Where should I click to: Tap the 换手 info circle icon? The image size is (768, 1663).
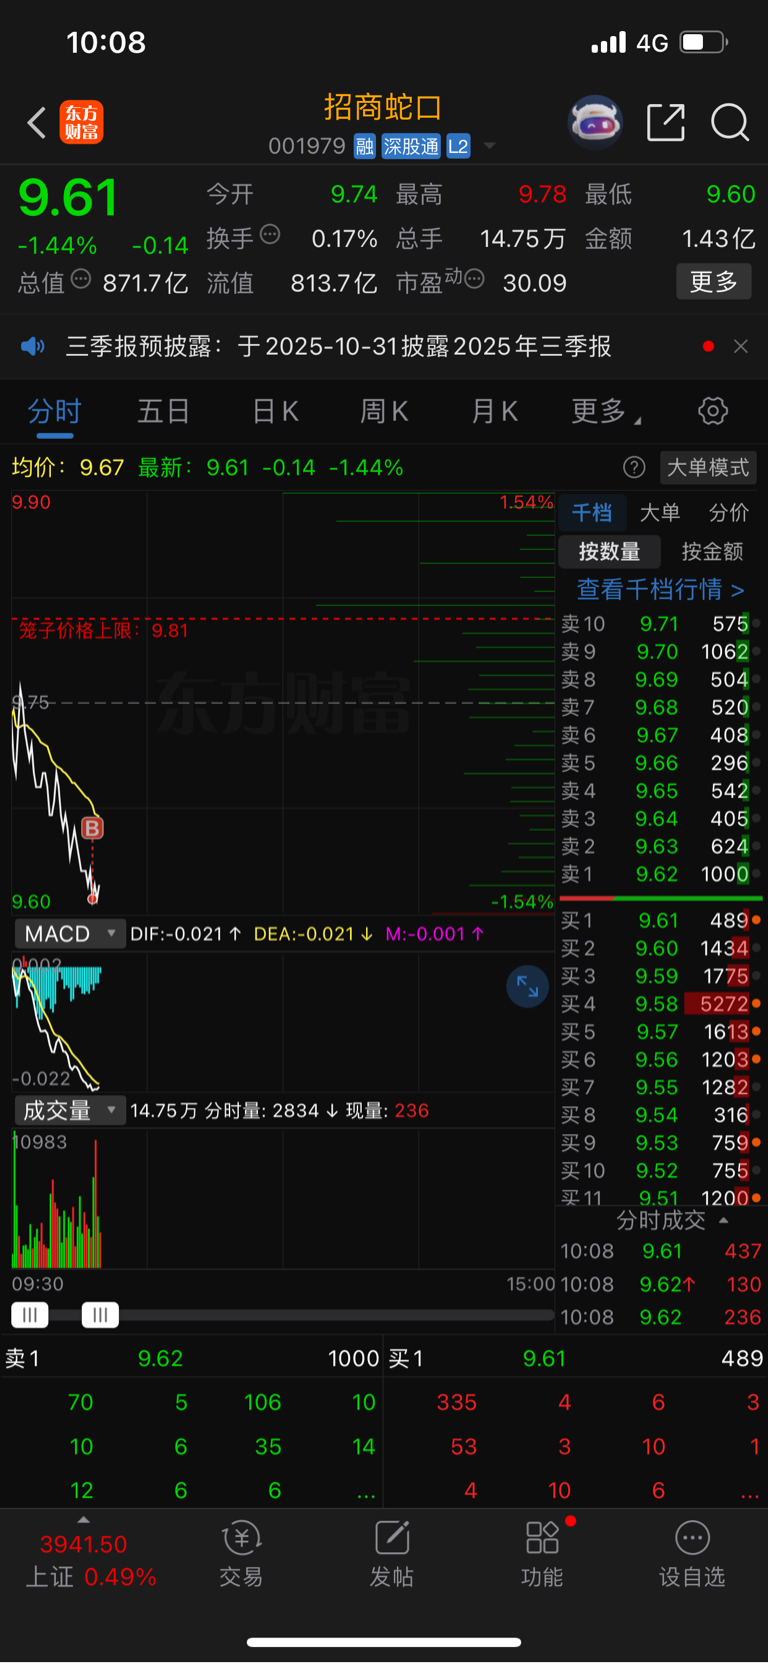pos(270,234)
